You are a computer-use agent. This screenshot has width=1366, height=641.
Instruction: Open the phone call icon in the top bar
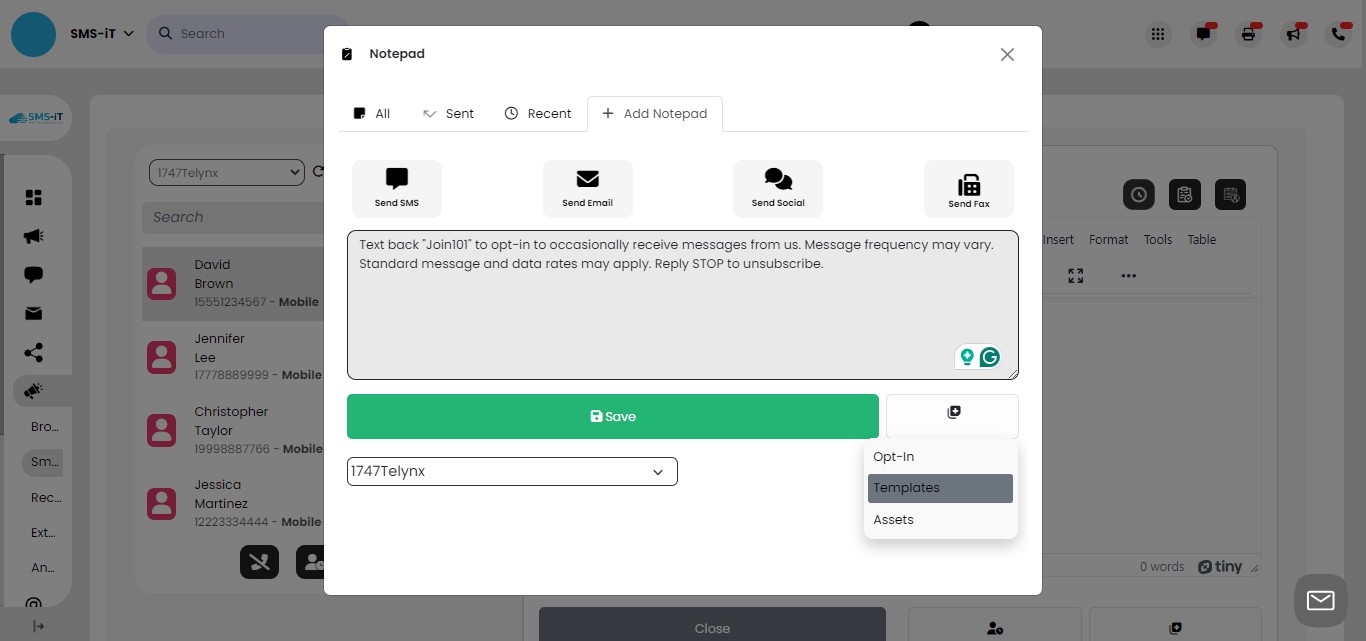[x=1339, y=33]
